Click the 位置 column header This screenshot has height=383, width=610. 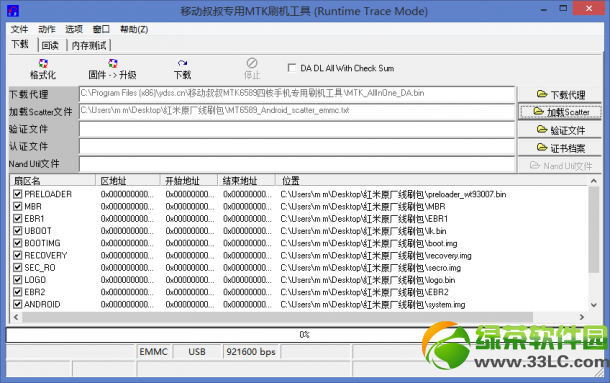click(x=432, y=180)
